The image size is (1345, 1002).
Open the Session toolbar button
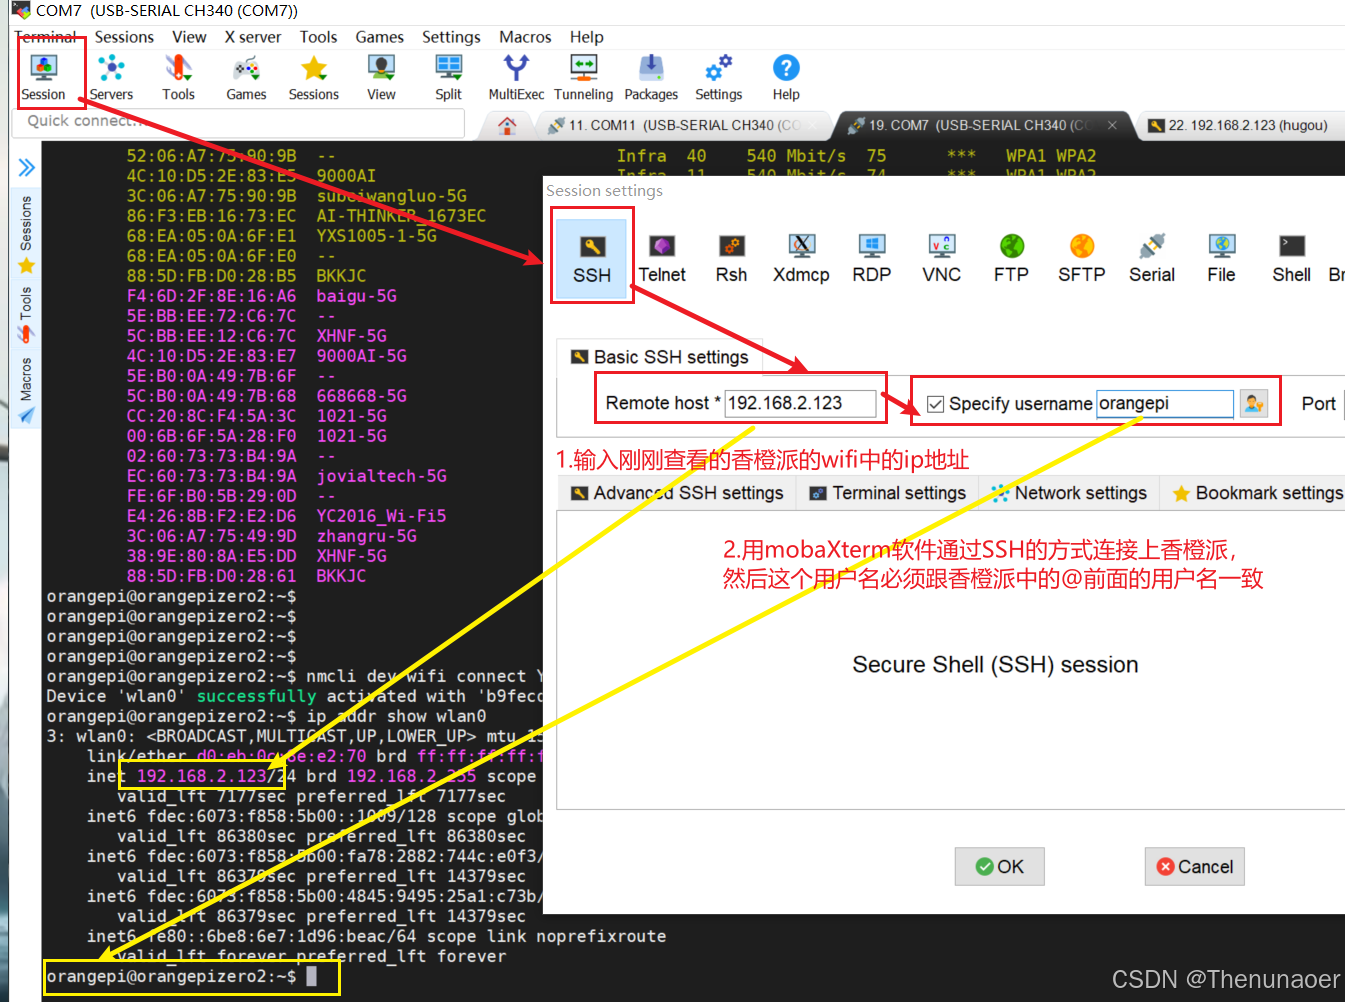tap(43, 77)
